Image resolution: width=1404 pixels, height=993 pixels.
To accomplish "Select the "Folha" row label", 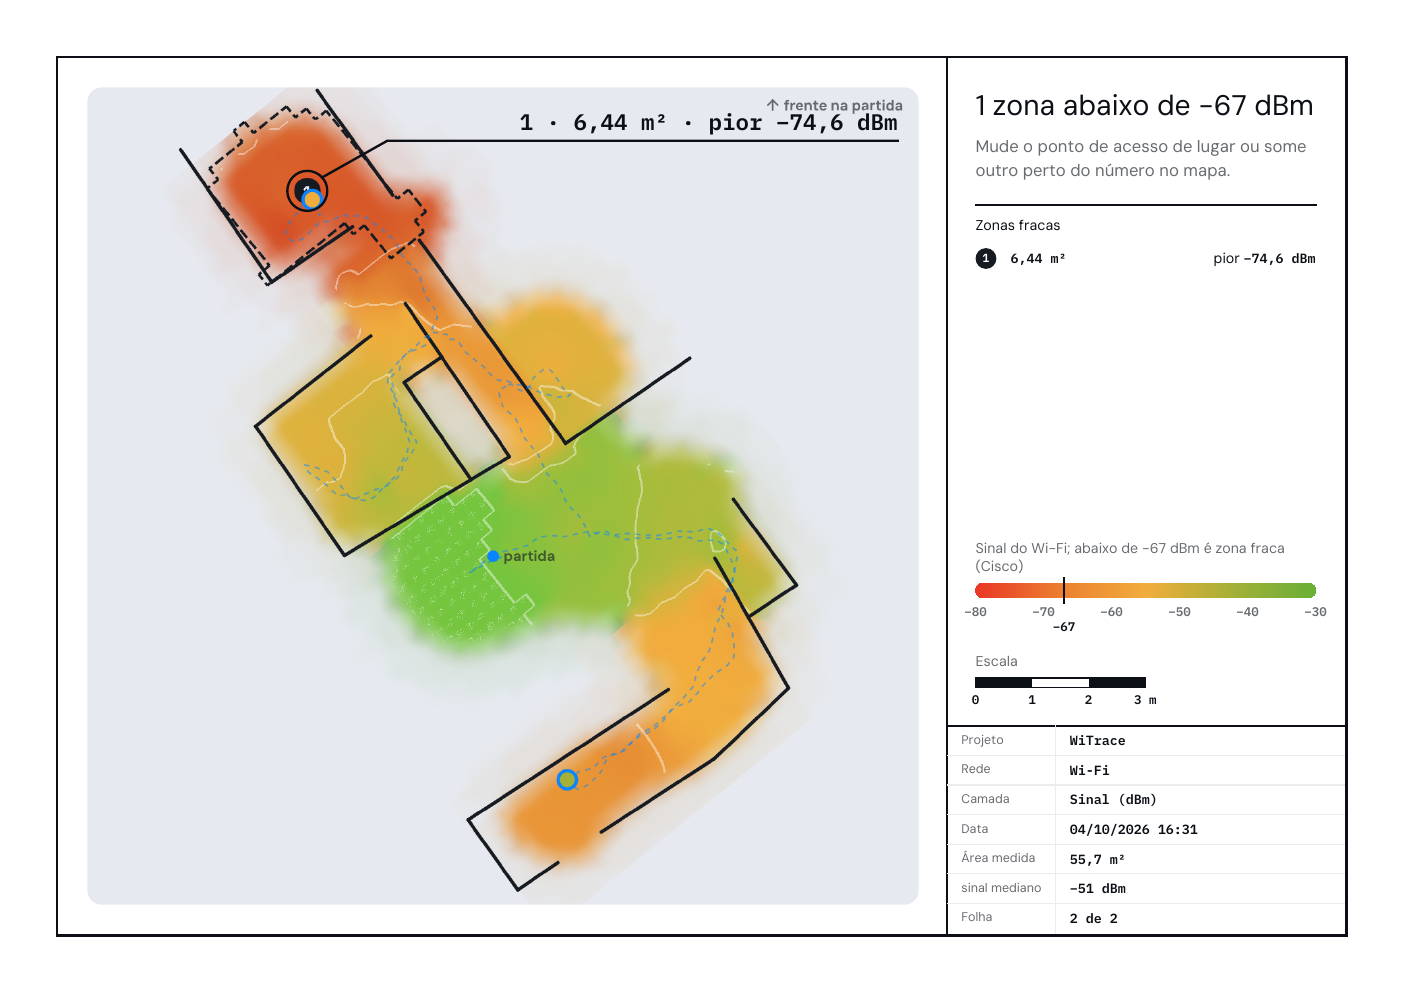I will [977, 917].
